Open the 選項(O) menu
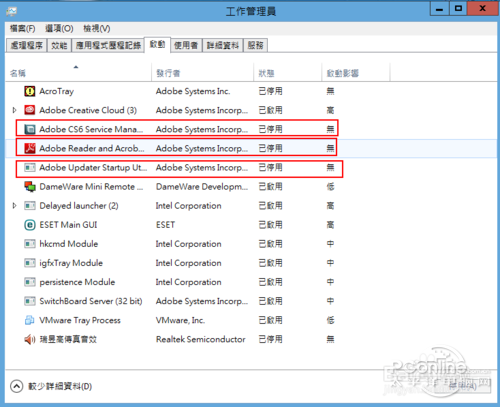This screenshot has width=500, height=407. click(x=59, y=29)
